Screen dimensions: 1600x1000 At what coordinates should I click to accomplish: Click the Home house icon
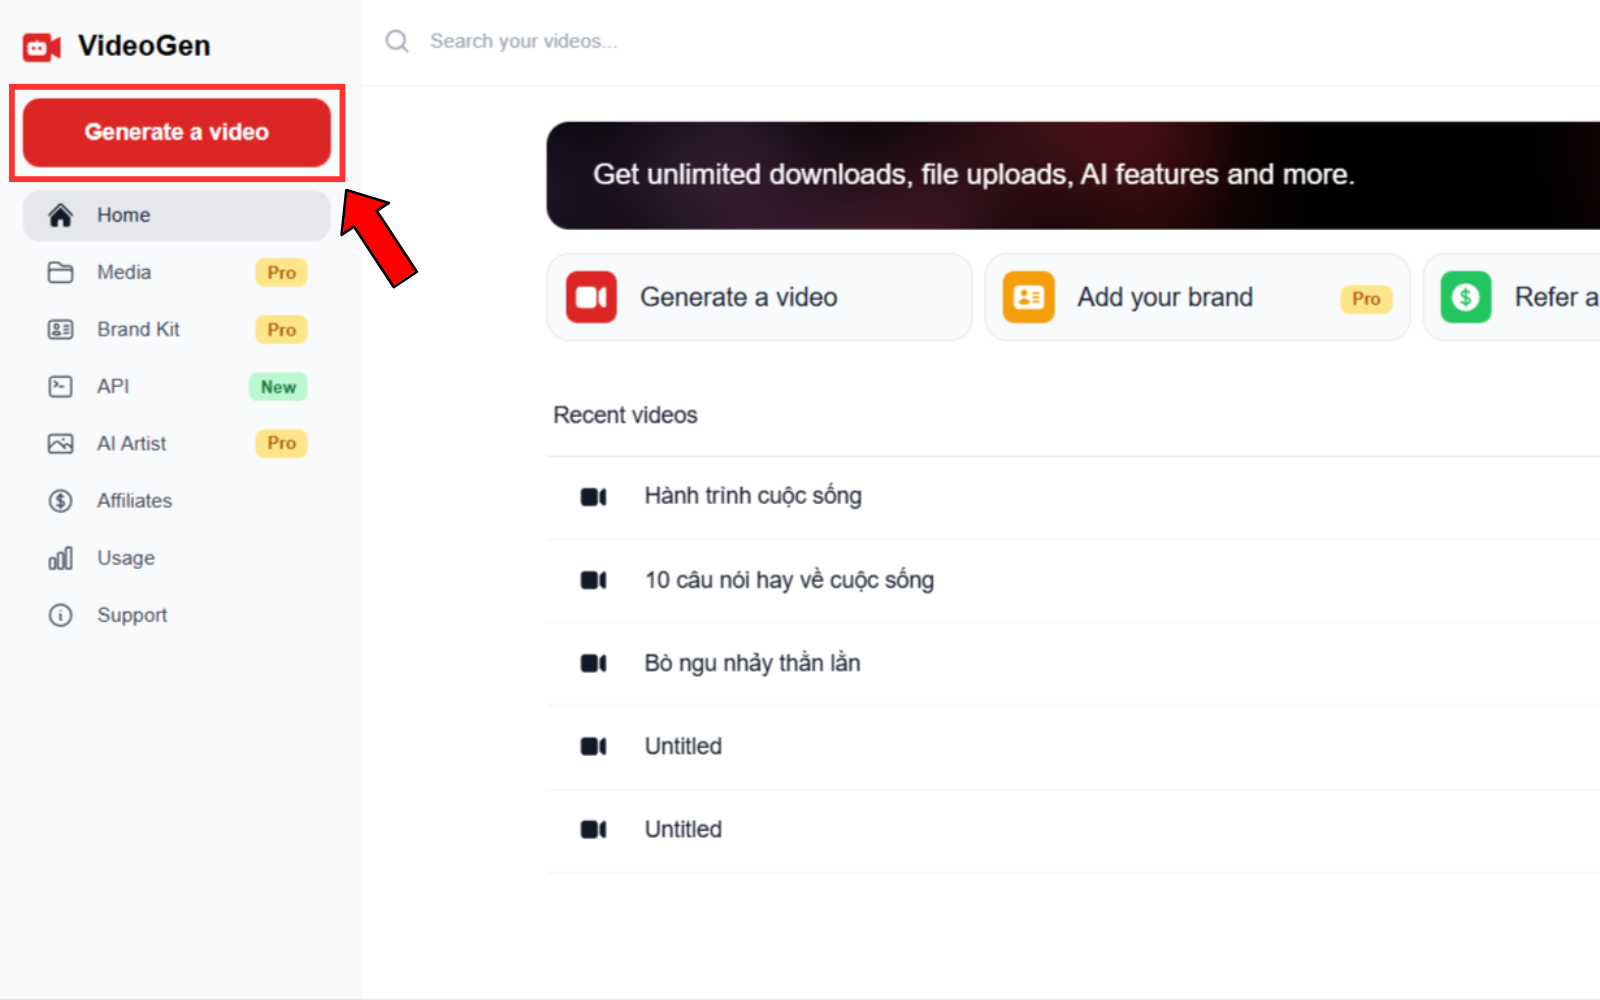click(60, 215)
